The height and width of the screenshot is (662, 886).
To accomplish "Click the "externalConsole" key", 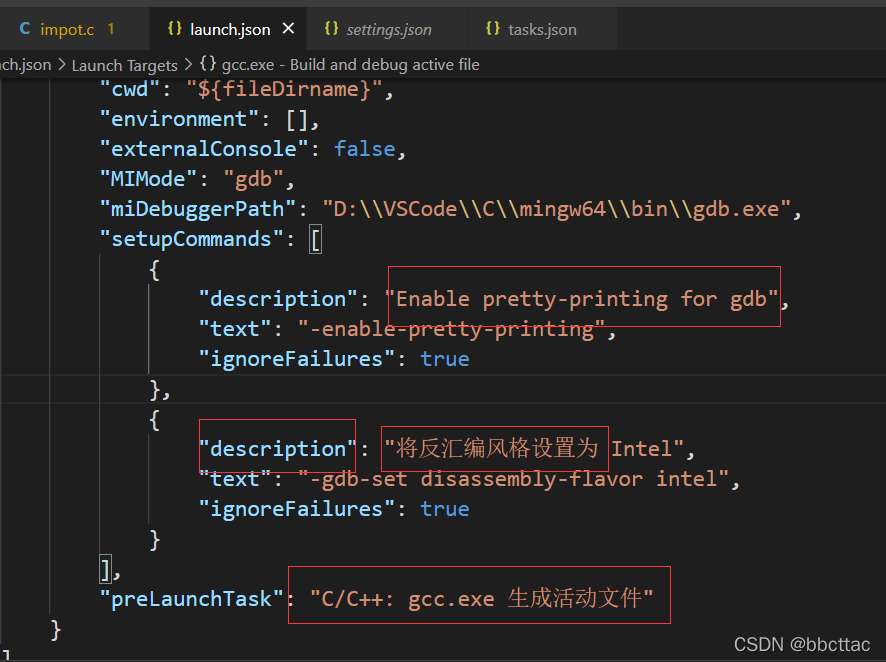I will tap(204, 149).
